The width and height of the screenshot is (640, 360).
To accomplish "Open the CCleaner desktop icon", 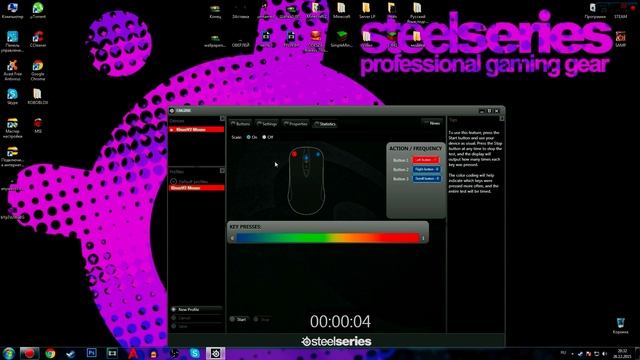I will pyautogui.click(x=38, y=39).
